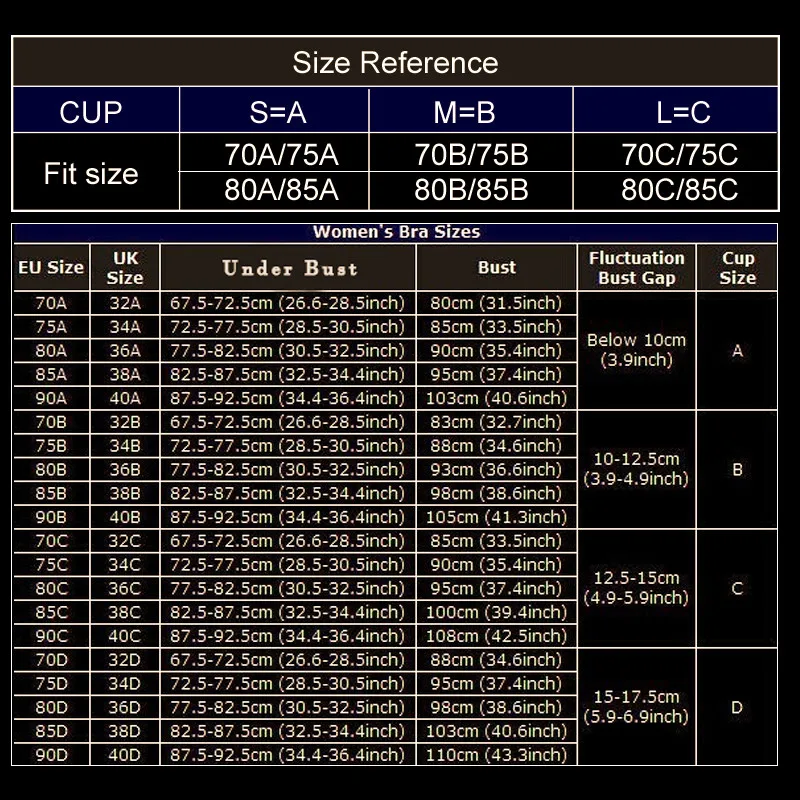Image resolution: width=800 pixels, height=800 pixels.
Task: Click the 110cm (43.3inch) bust value
Action: click(496, 755)
